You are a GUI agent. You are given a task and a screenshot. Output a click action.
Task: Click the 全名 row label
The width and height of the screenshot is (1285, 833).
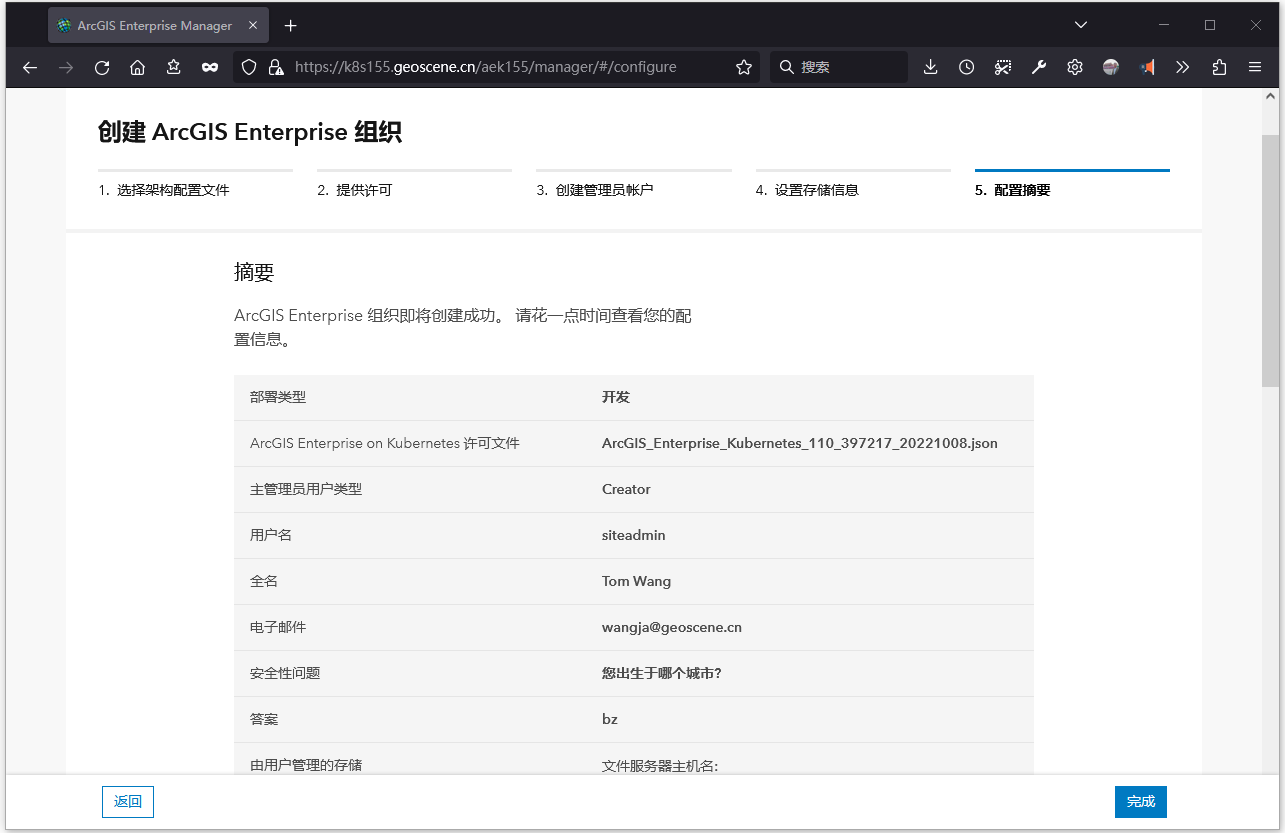(264, 581)
